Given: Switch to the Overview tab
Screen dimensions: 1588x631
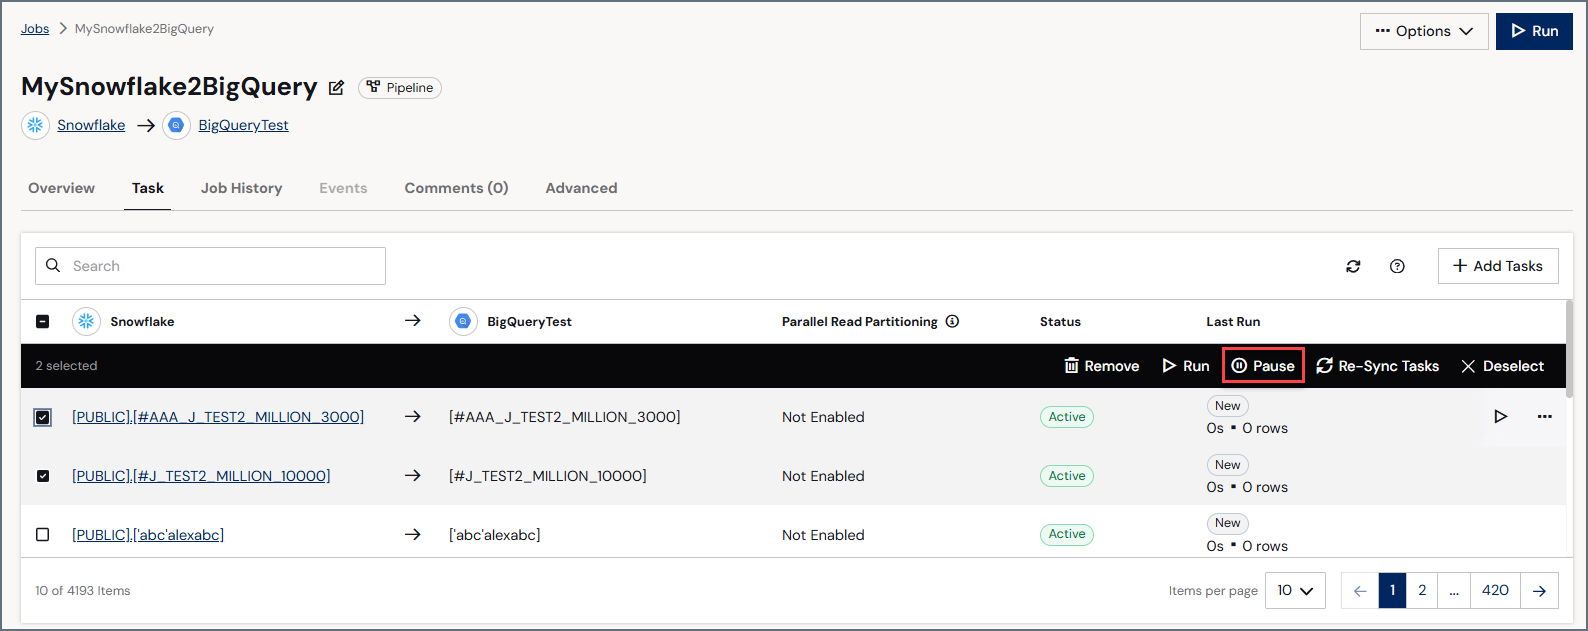Looking at the screenshot, I should coord(61,188).
